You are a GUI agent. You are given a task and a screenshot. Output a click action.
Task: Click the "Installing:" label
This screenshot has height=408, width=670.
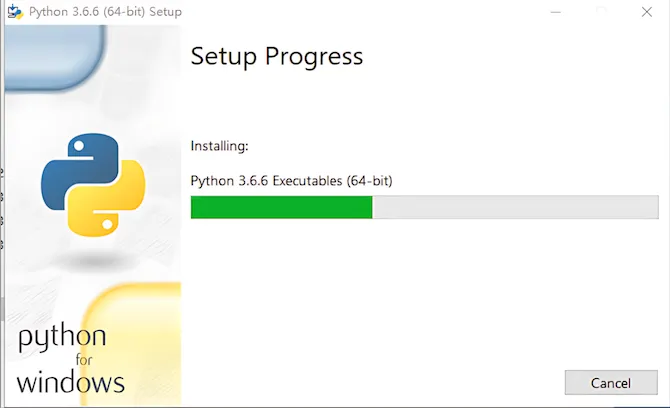click(x=219, y=146)
